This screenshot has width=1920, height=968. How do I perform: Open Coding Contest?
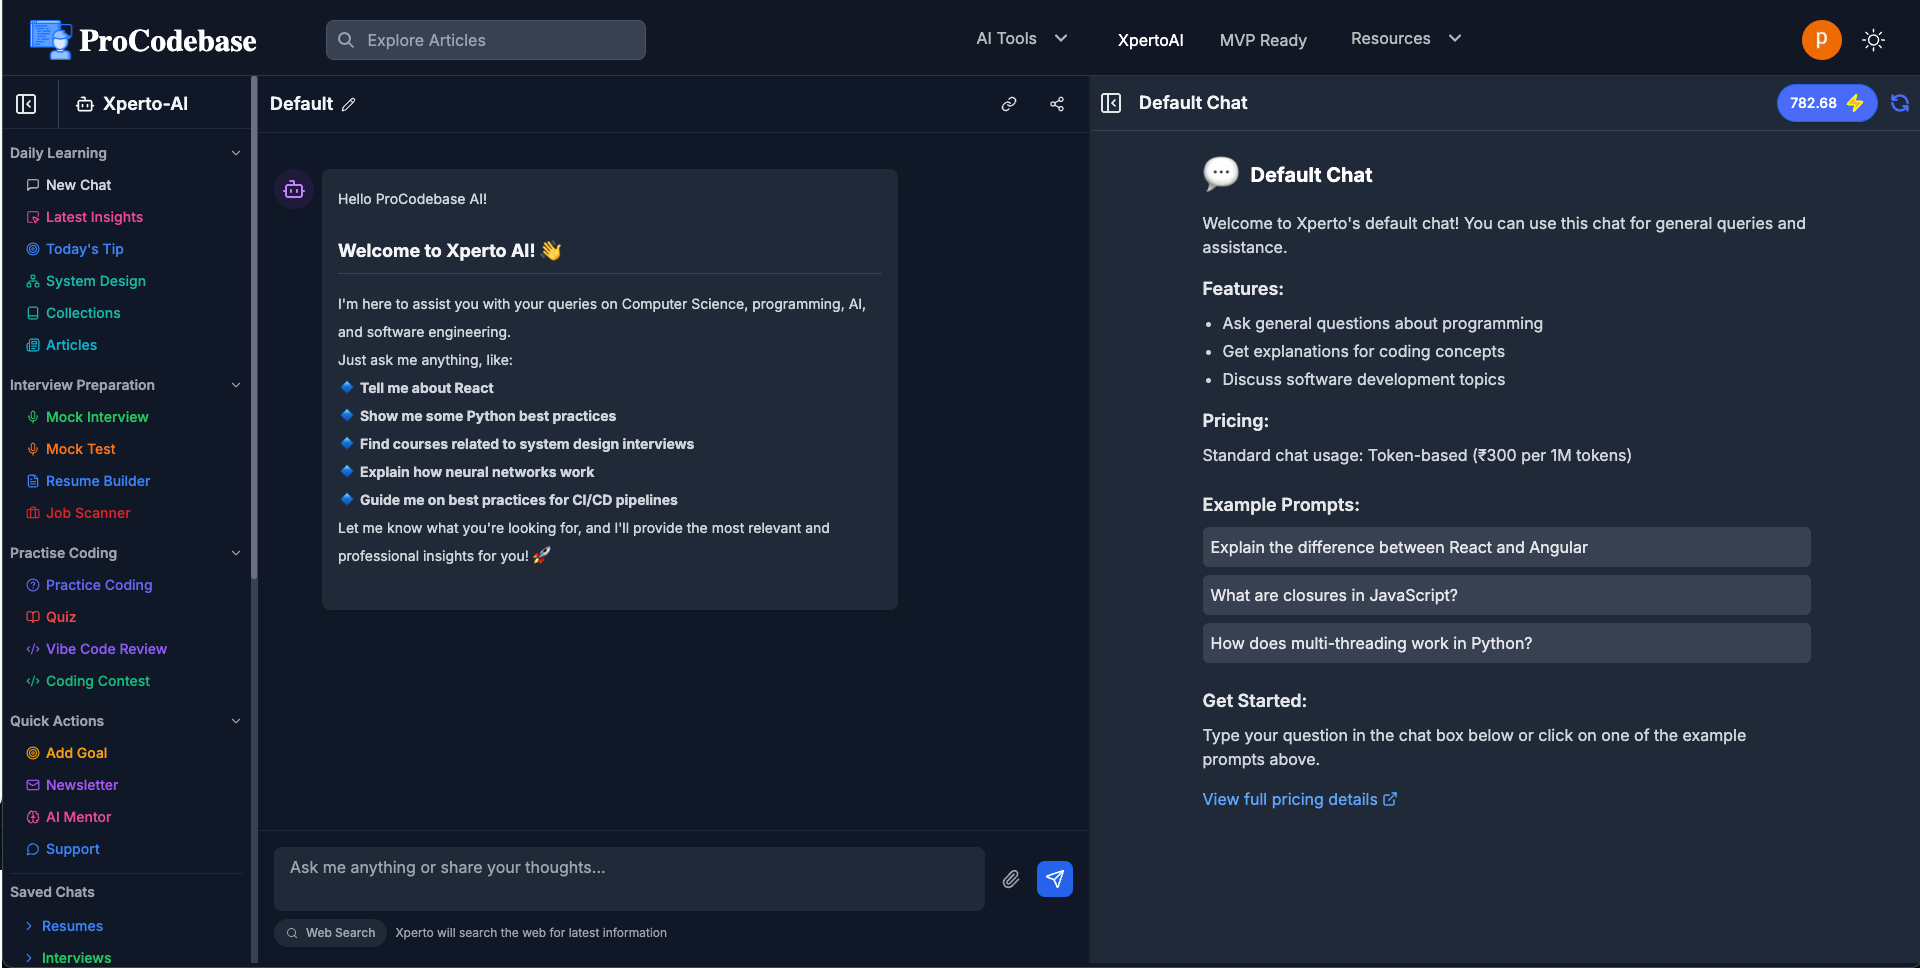pyautogui.click(x=88, y=681)
